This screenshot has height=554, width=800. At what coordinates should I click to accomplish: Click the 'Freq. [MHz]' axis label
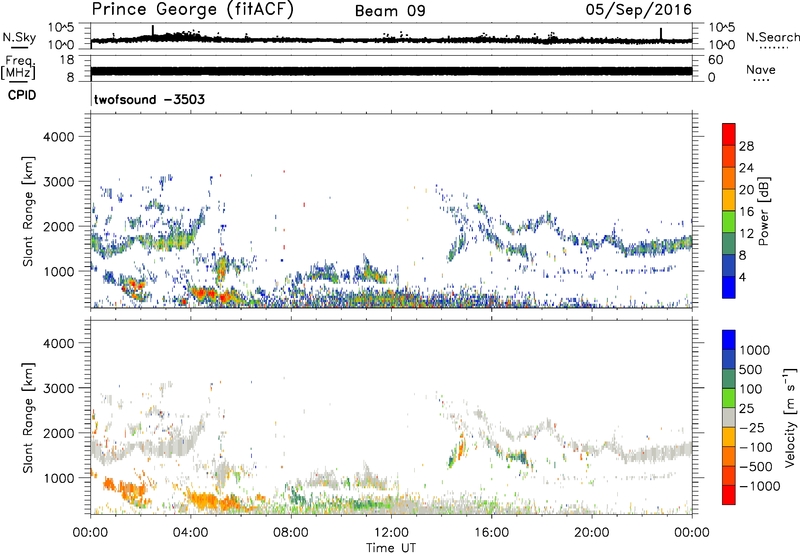pos(19,68)
